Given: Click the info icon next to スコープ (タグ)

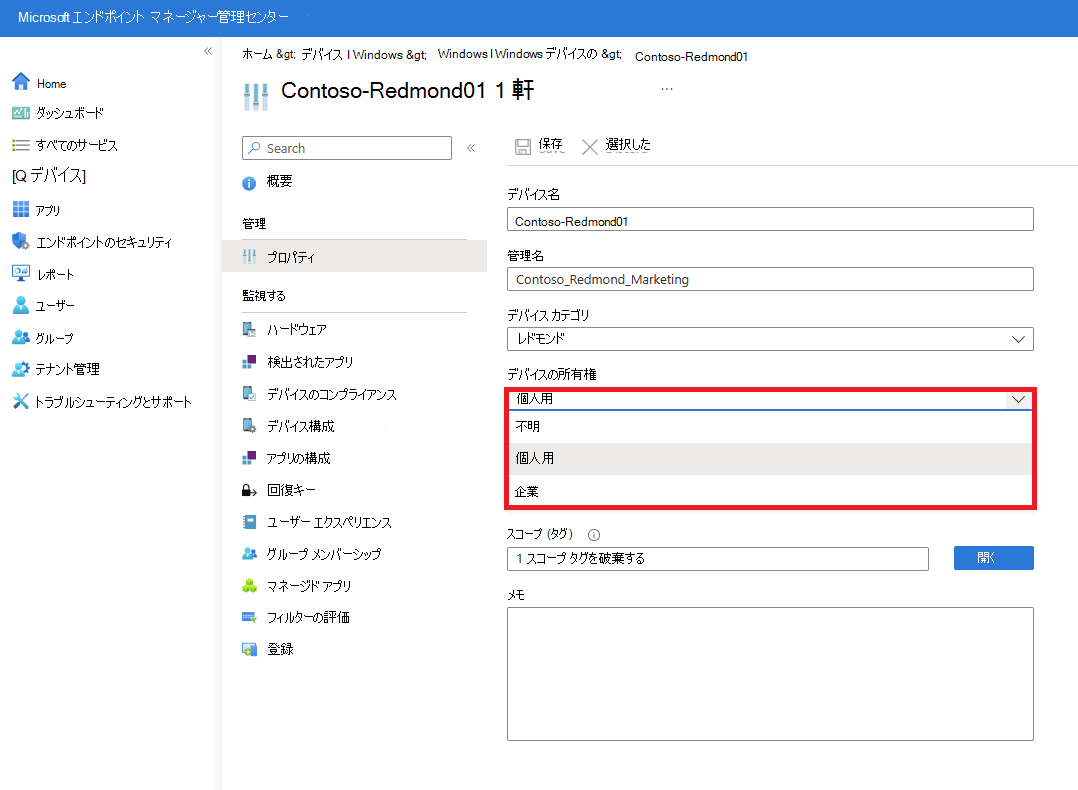Looking at the screenshot, I should (594, 534).
